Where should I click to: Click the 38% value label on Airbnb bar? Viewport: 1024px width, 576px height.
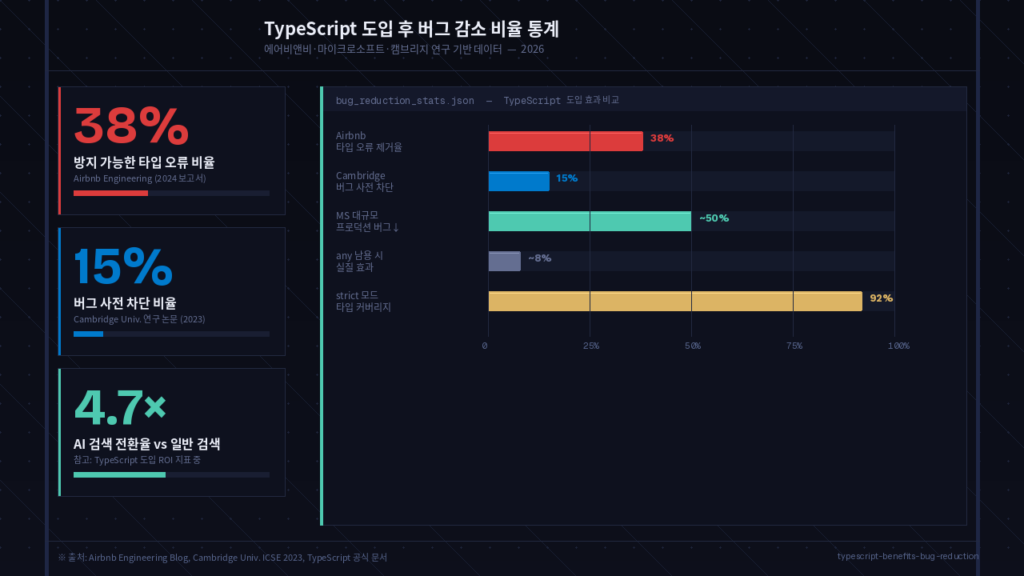click(660, 140)
